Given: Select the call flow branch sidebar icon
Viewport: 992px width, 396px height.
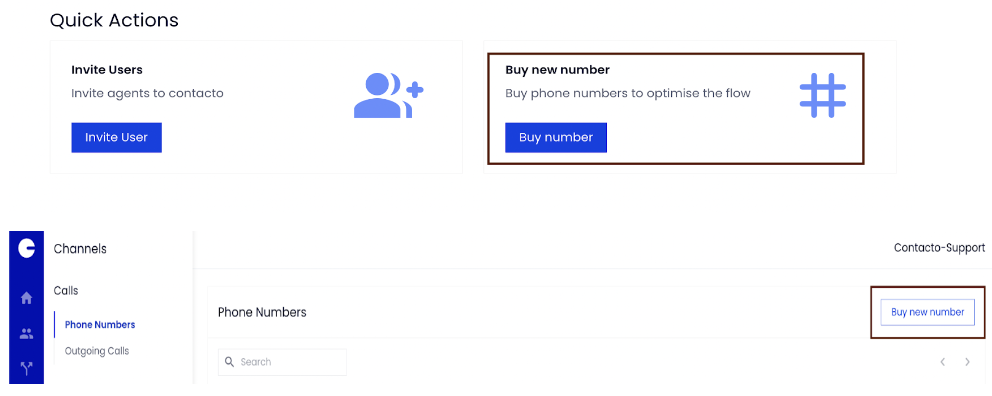Looking at the screenshot, I should coord(27,368).
